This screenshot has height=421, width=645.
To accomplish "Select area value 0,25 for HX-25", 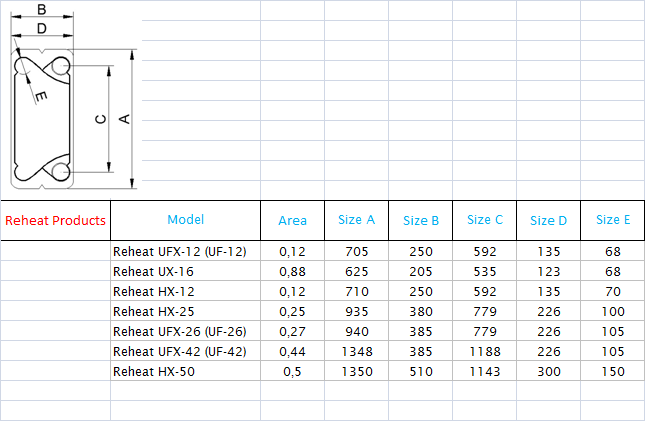I will (x=292, y=312).
